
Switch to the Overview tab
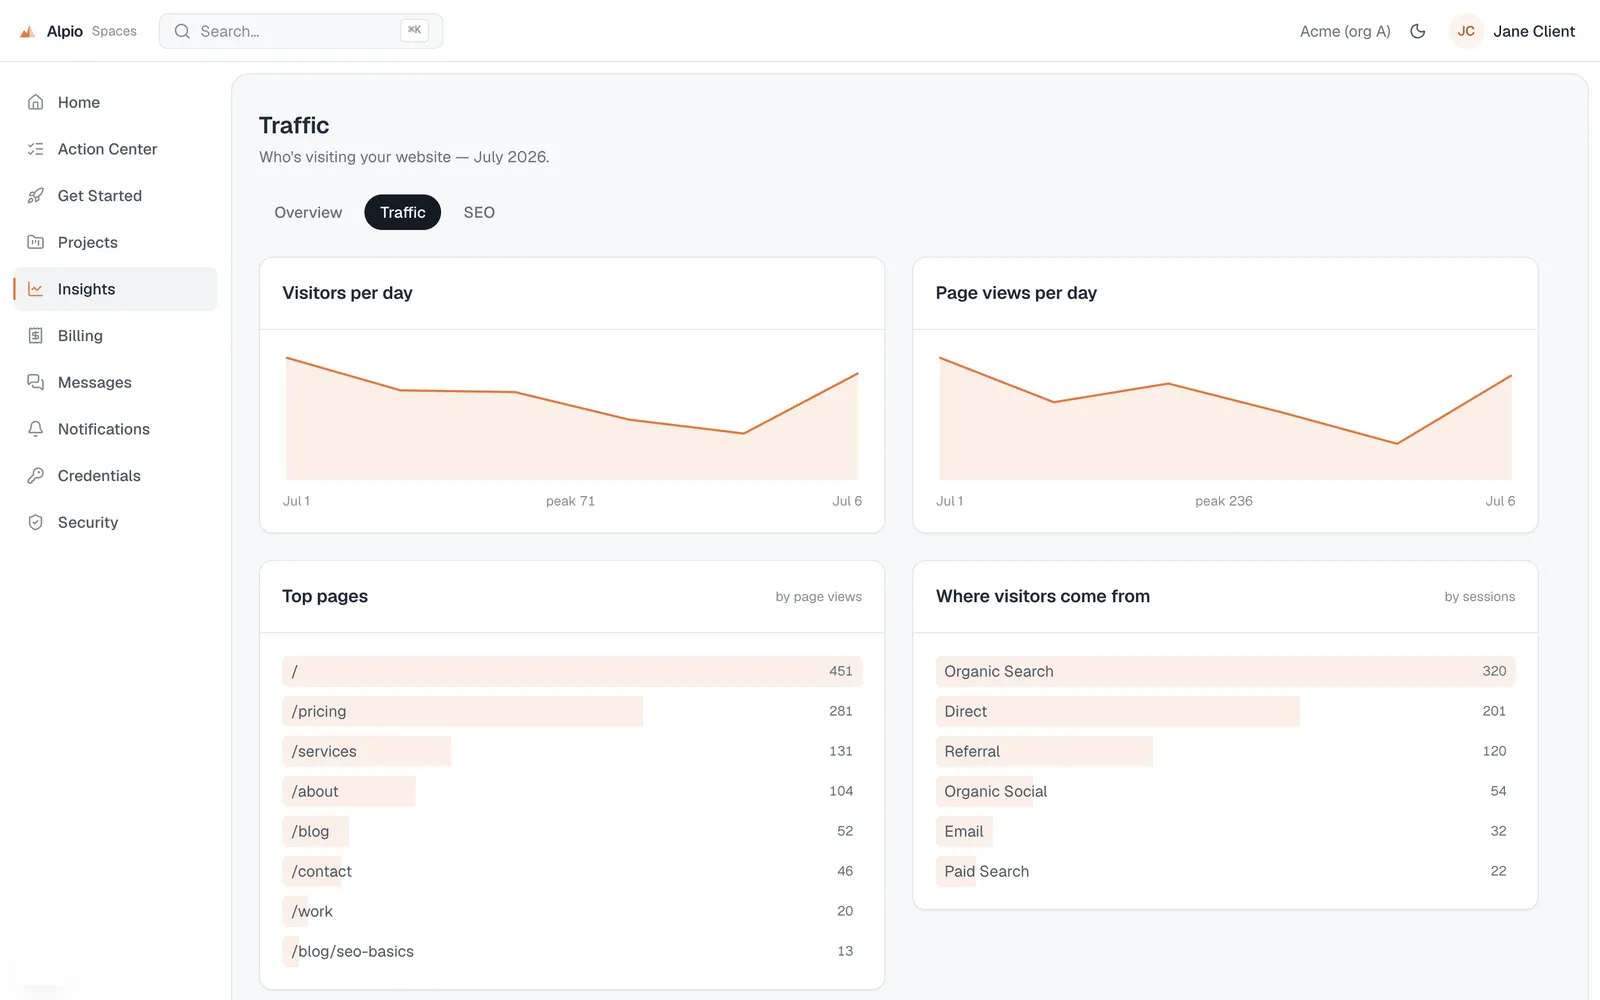[x=308, y=212]
